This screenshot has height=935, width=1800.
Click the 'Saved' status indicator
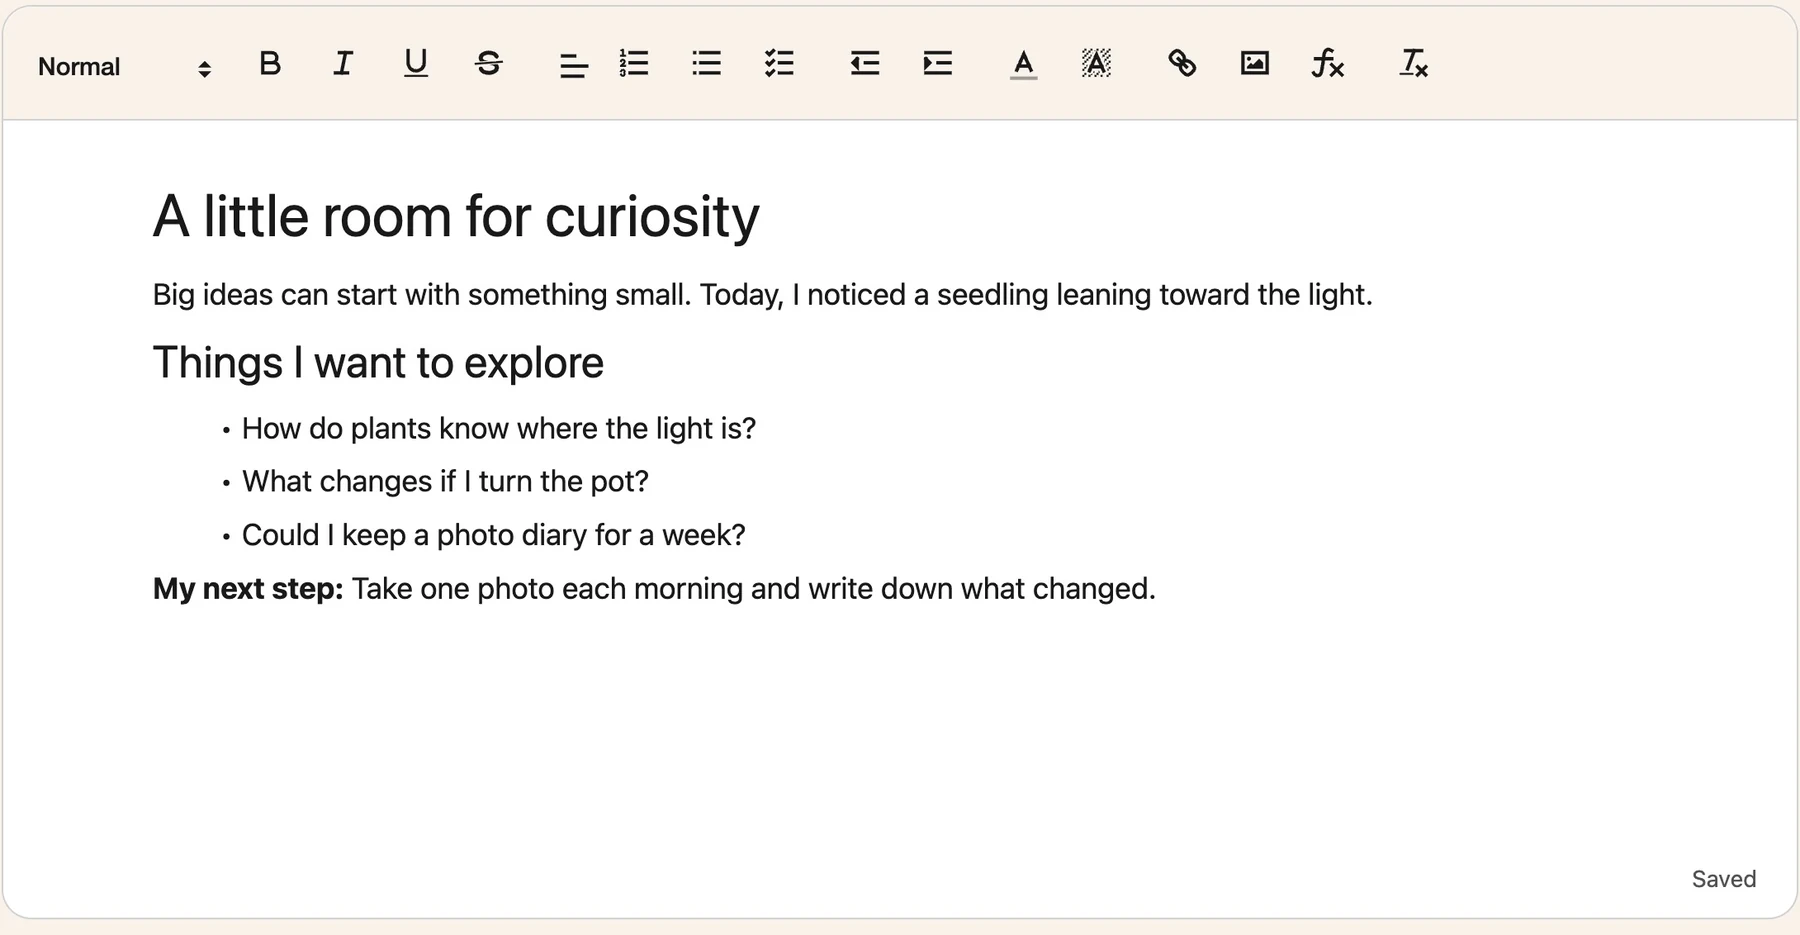pos(1724,879)
